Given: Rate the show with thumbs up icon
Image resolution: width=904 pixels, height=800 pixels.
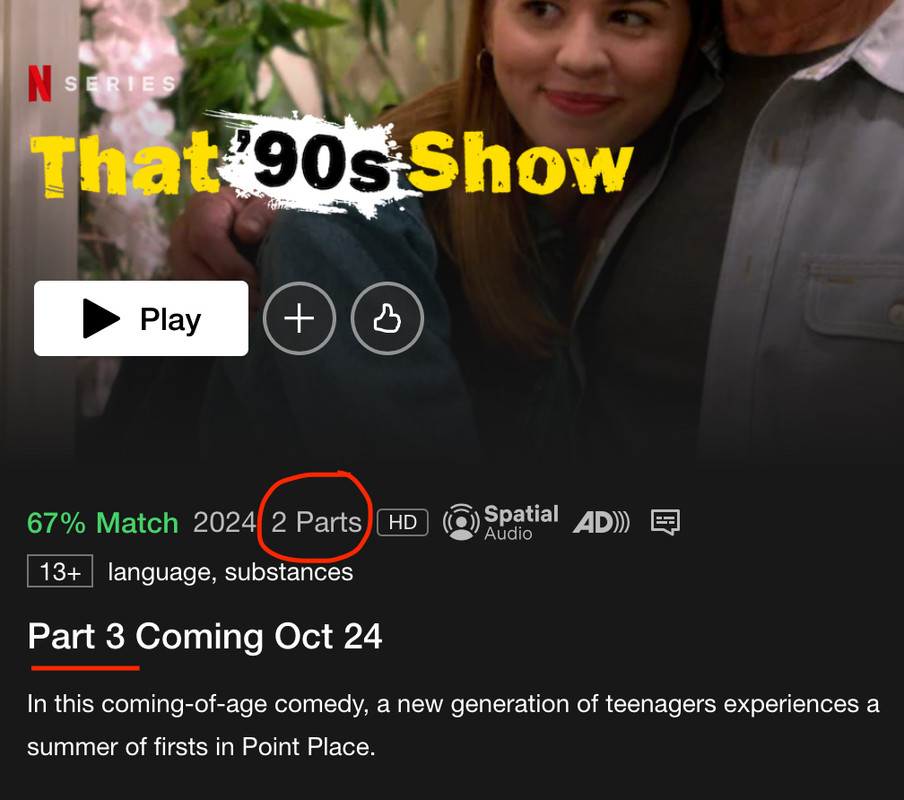Looking at the screenshot, I should point(387,318).
